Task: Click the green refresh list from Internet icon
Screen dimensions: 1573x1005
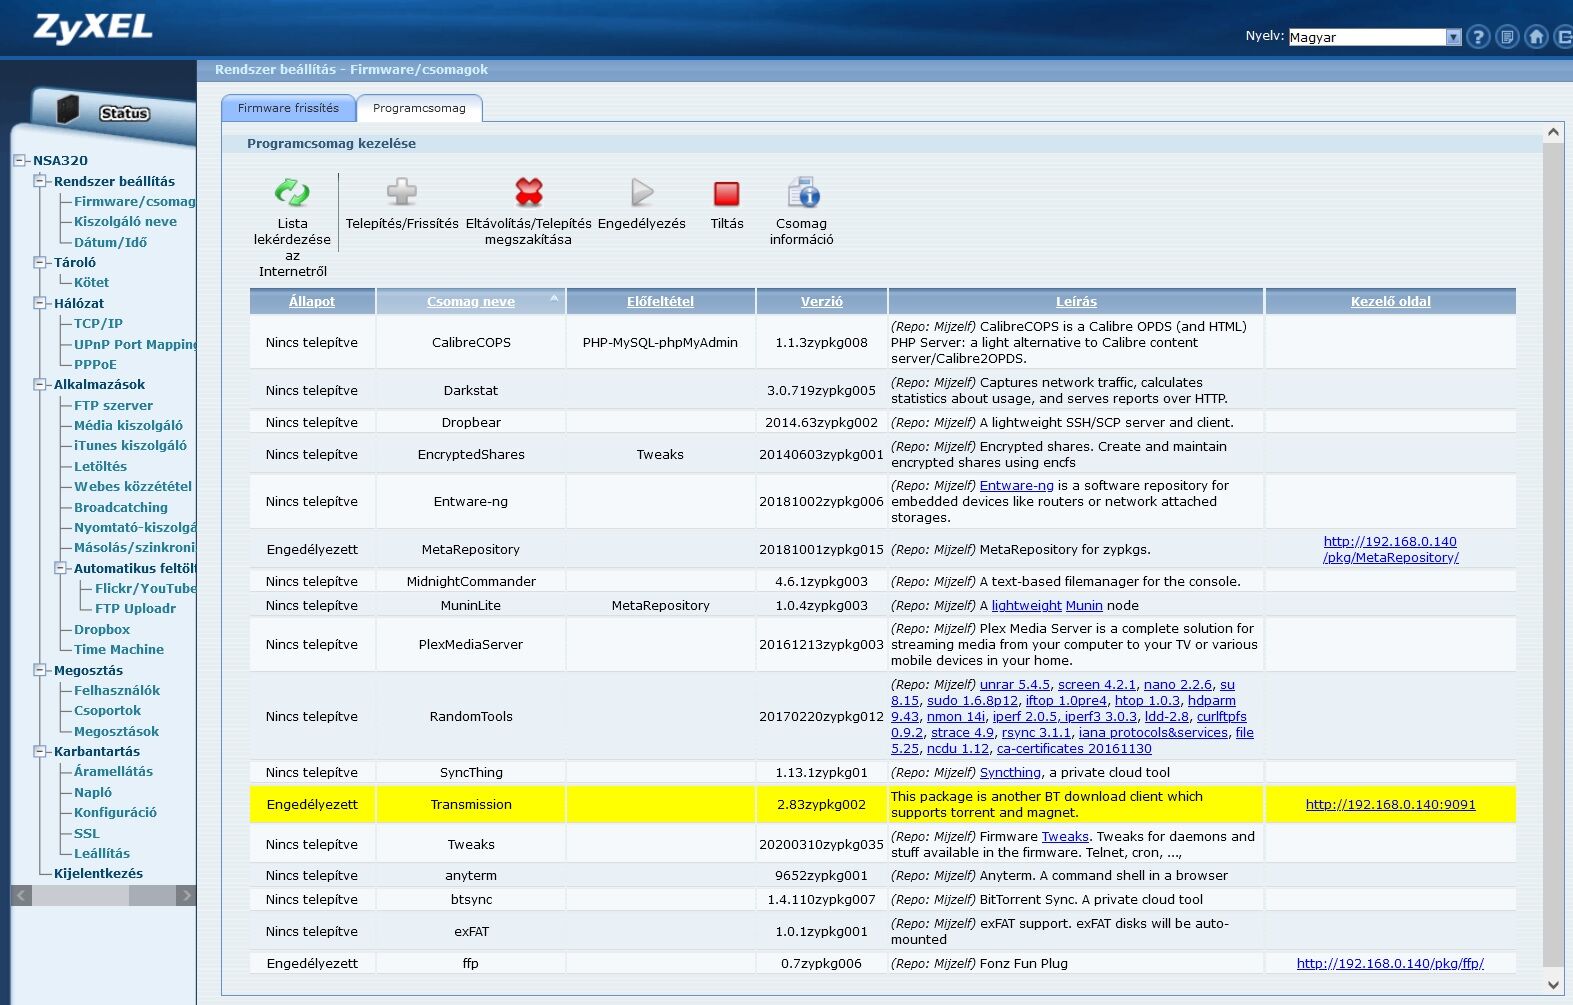Action: [x=292, y=192]
